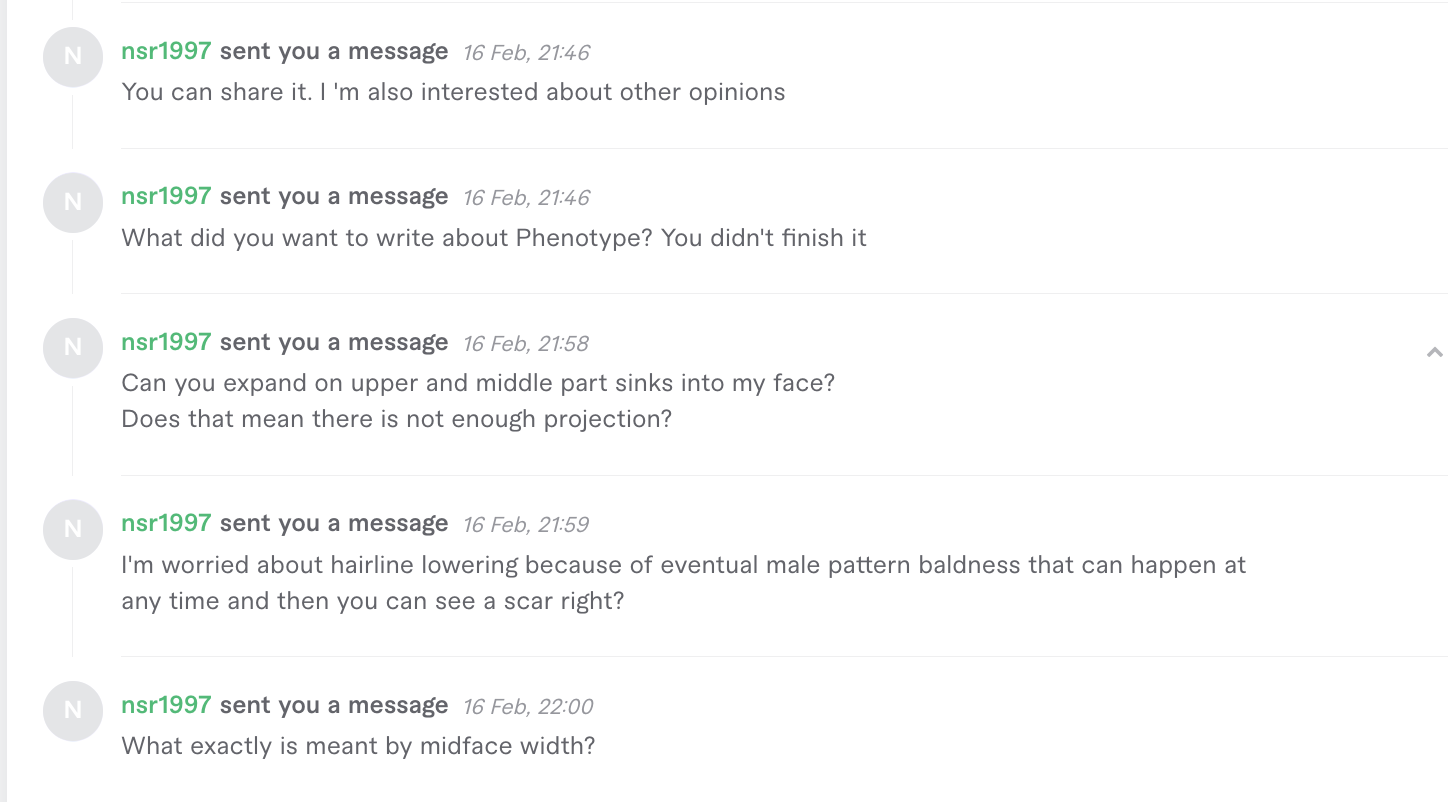Open the nsr1997 link above the Phenotype message
Screen dimensions: 1448x802
(166, 196)
